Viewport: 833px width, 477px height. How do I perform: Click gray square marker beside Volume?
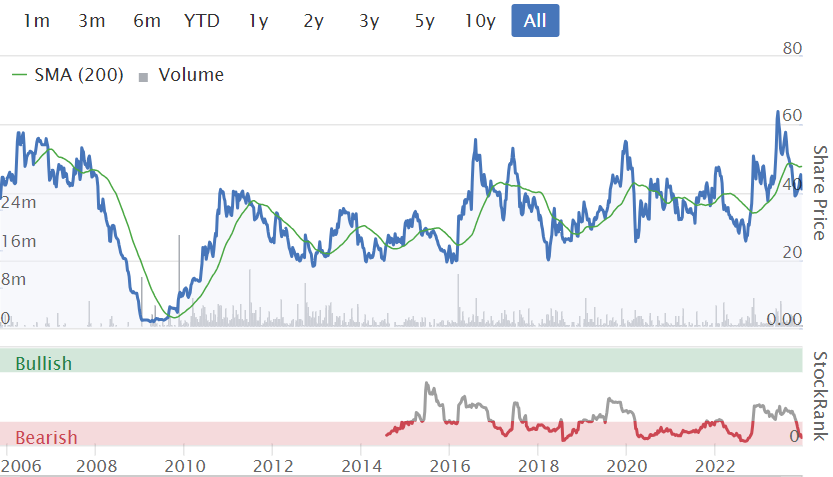143,77
